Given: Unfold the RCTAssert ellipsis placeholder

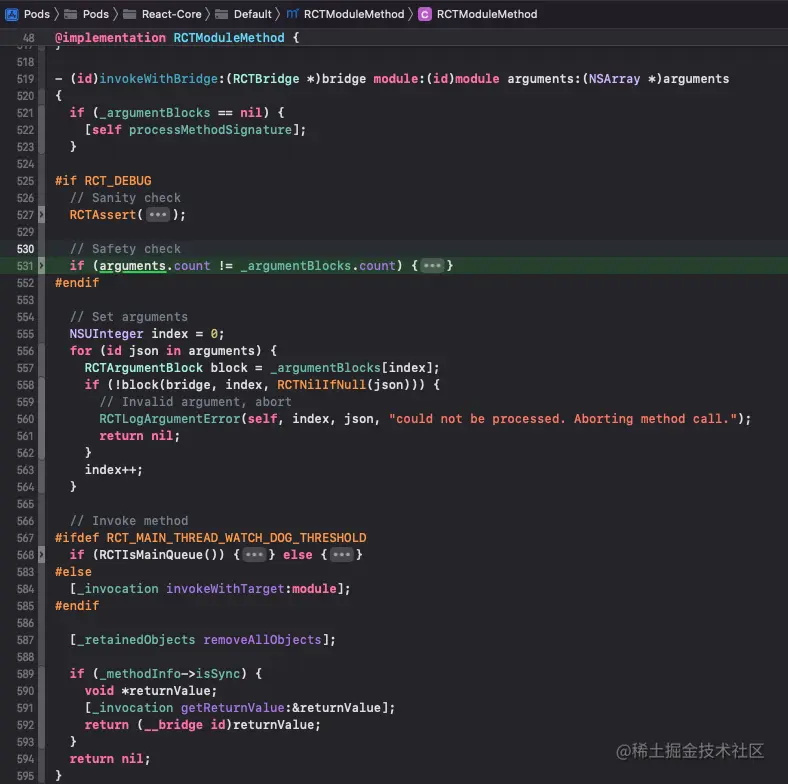Looking at the screenshot, I should tap(158, 215).
